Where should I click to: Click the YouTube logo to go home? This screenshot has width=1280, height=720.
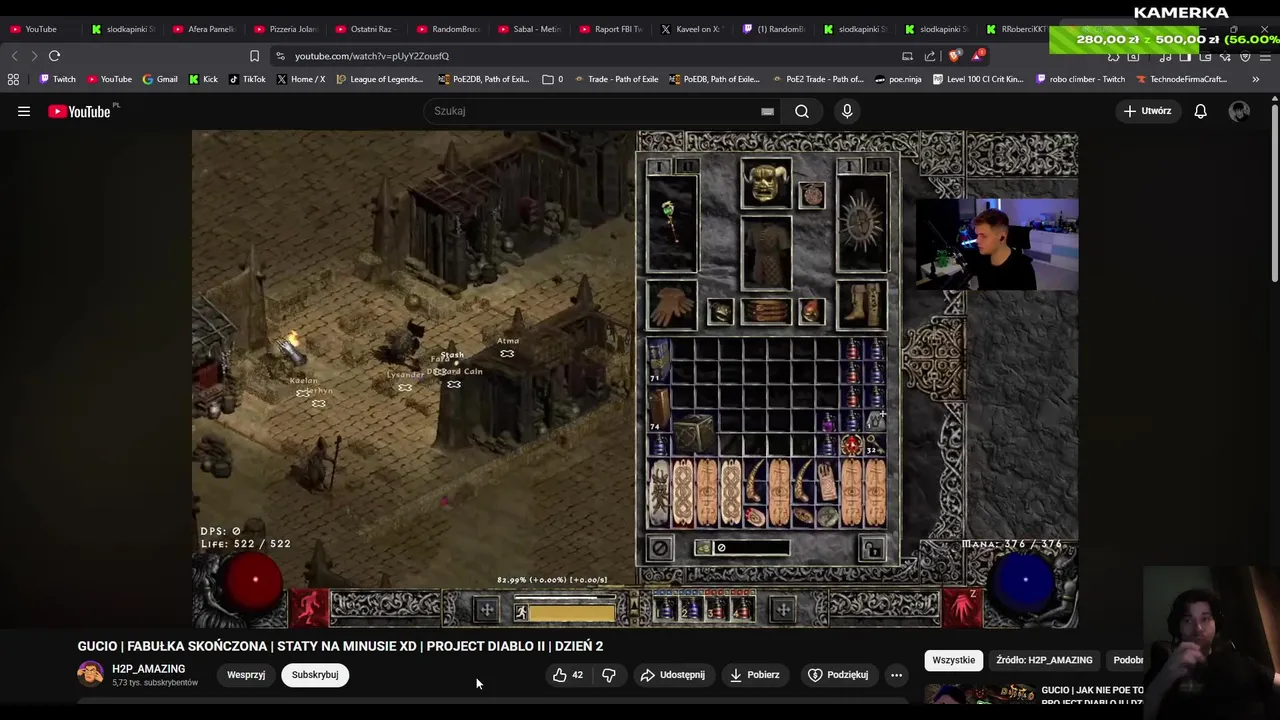[80, 111]
